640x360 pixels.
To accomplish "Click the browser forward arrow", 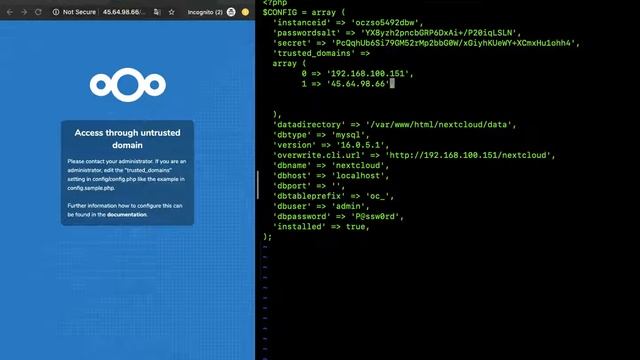I will (24, 12).
